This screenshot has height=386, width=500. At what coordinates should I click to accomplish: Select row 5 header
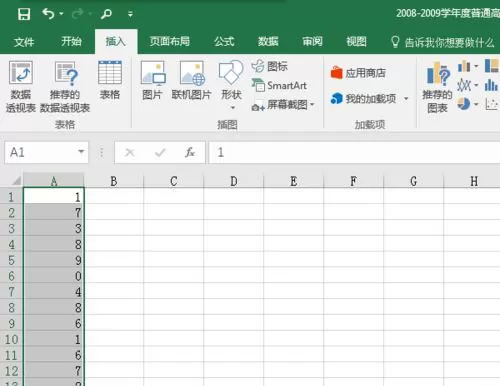click(x=11, y=260)
